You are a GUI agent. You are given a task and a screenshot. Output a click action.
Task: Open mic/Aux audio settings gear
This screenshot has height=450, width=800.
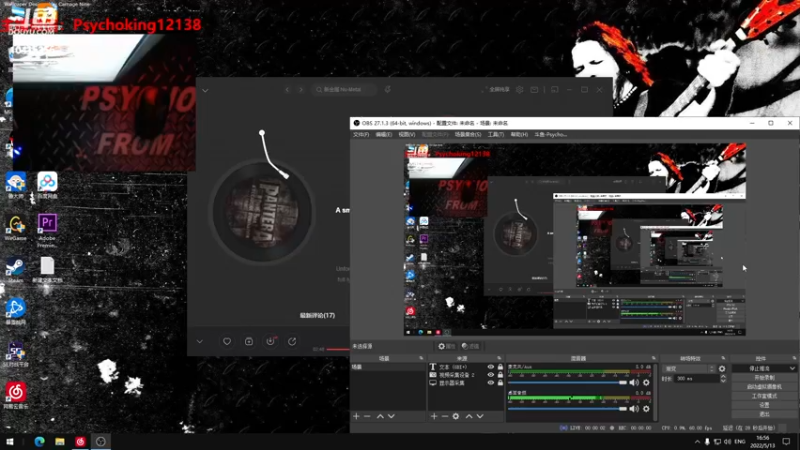tap(646, 382)
